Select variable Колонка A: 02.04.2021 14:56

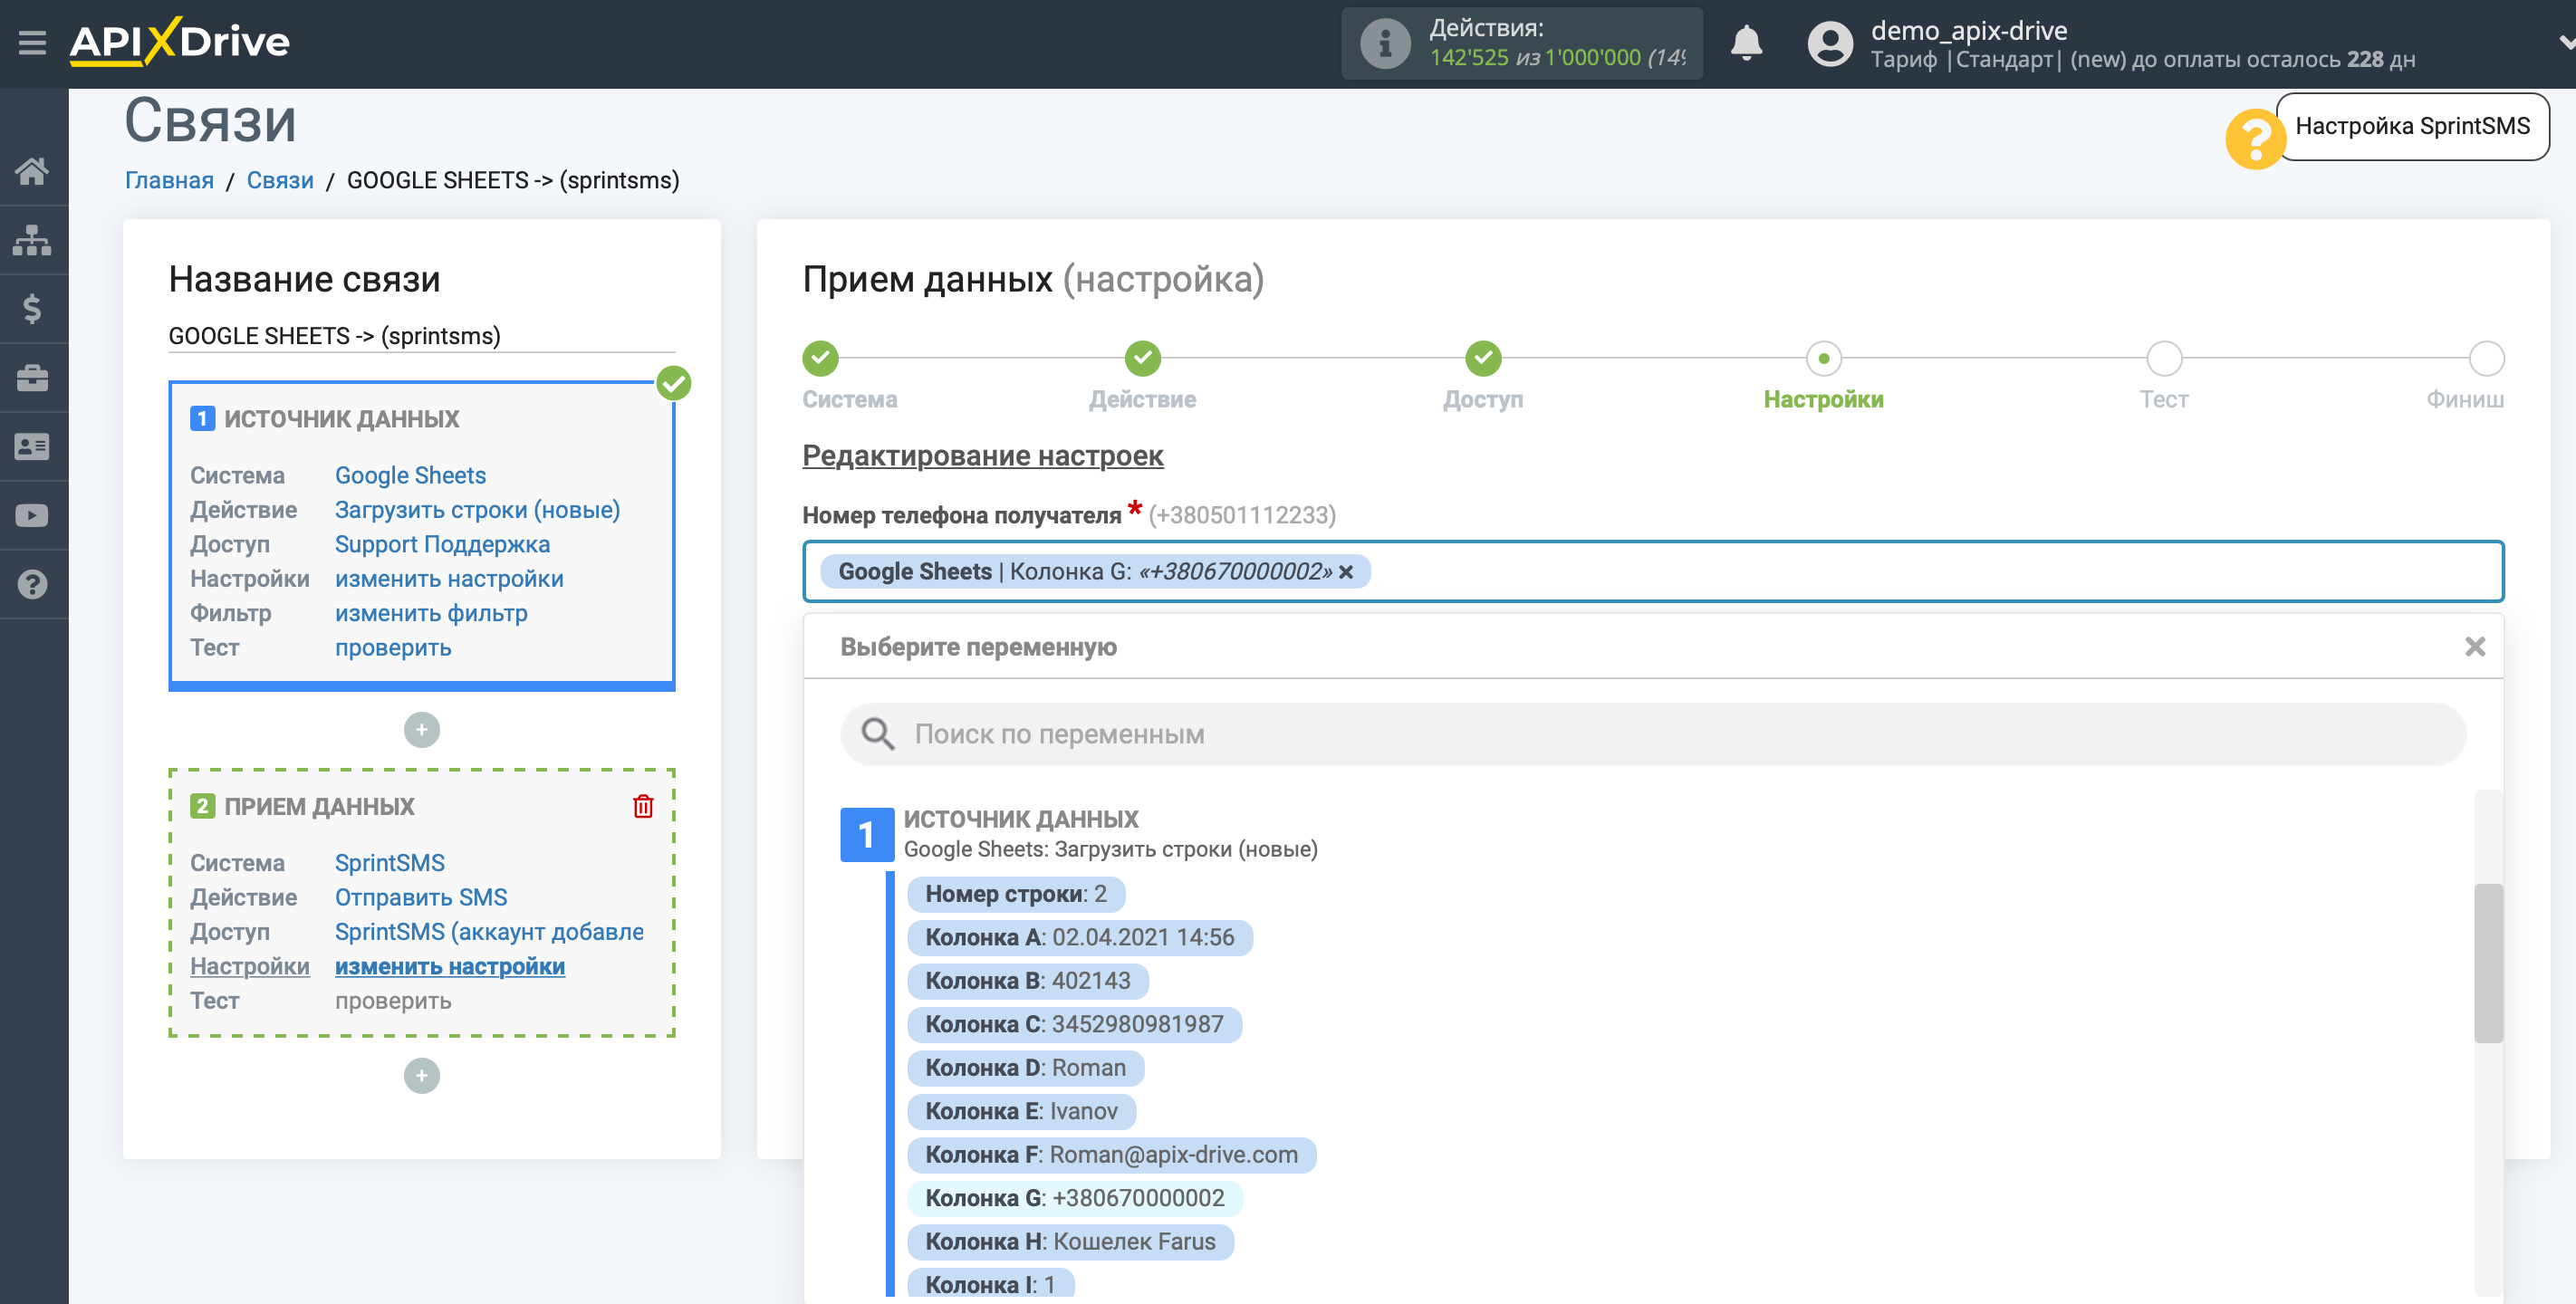[1079, 937]
